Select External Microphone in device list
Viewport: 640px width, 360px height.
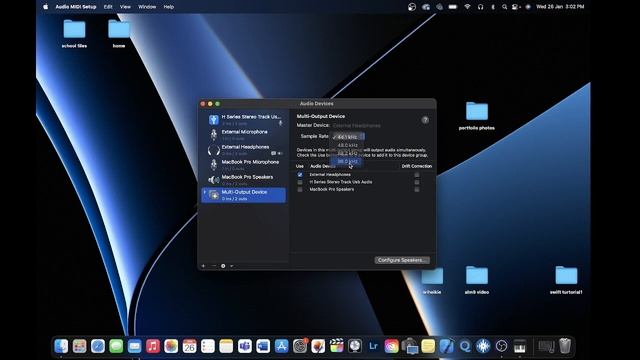pyautogui.click(x=244, y=134)
